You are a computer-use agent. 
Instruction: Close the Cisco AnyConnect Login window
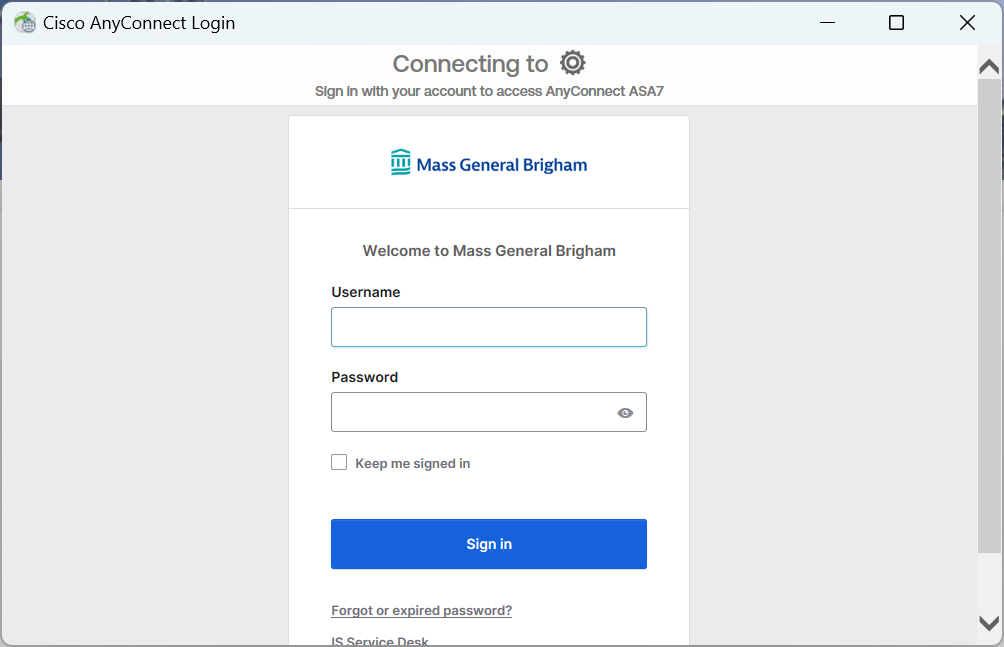point(967,22)
